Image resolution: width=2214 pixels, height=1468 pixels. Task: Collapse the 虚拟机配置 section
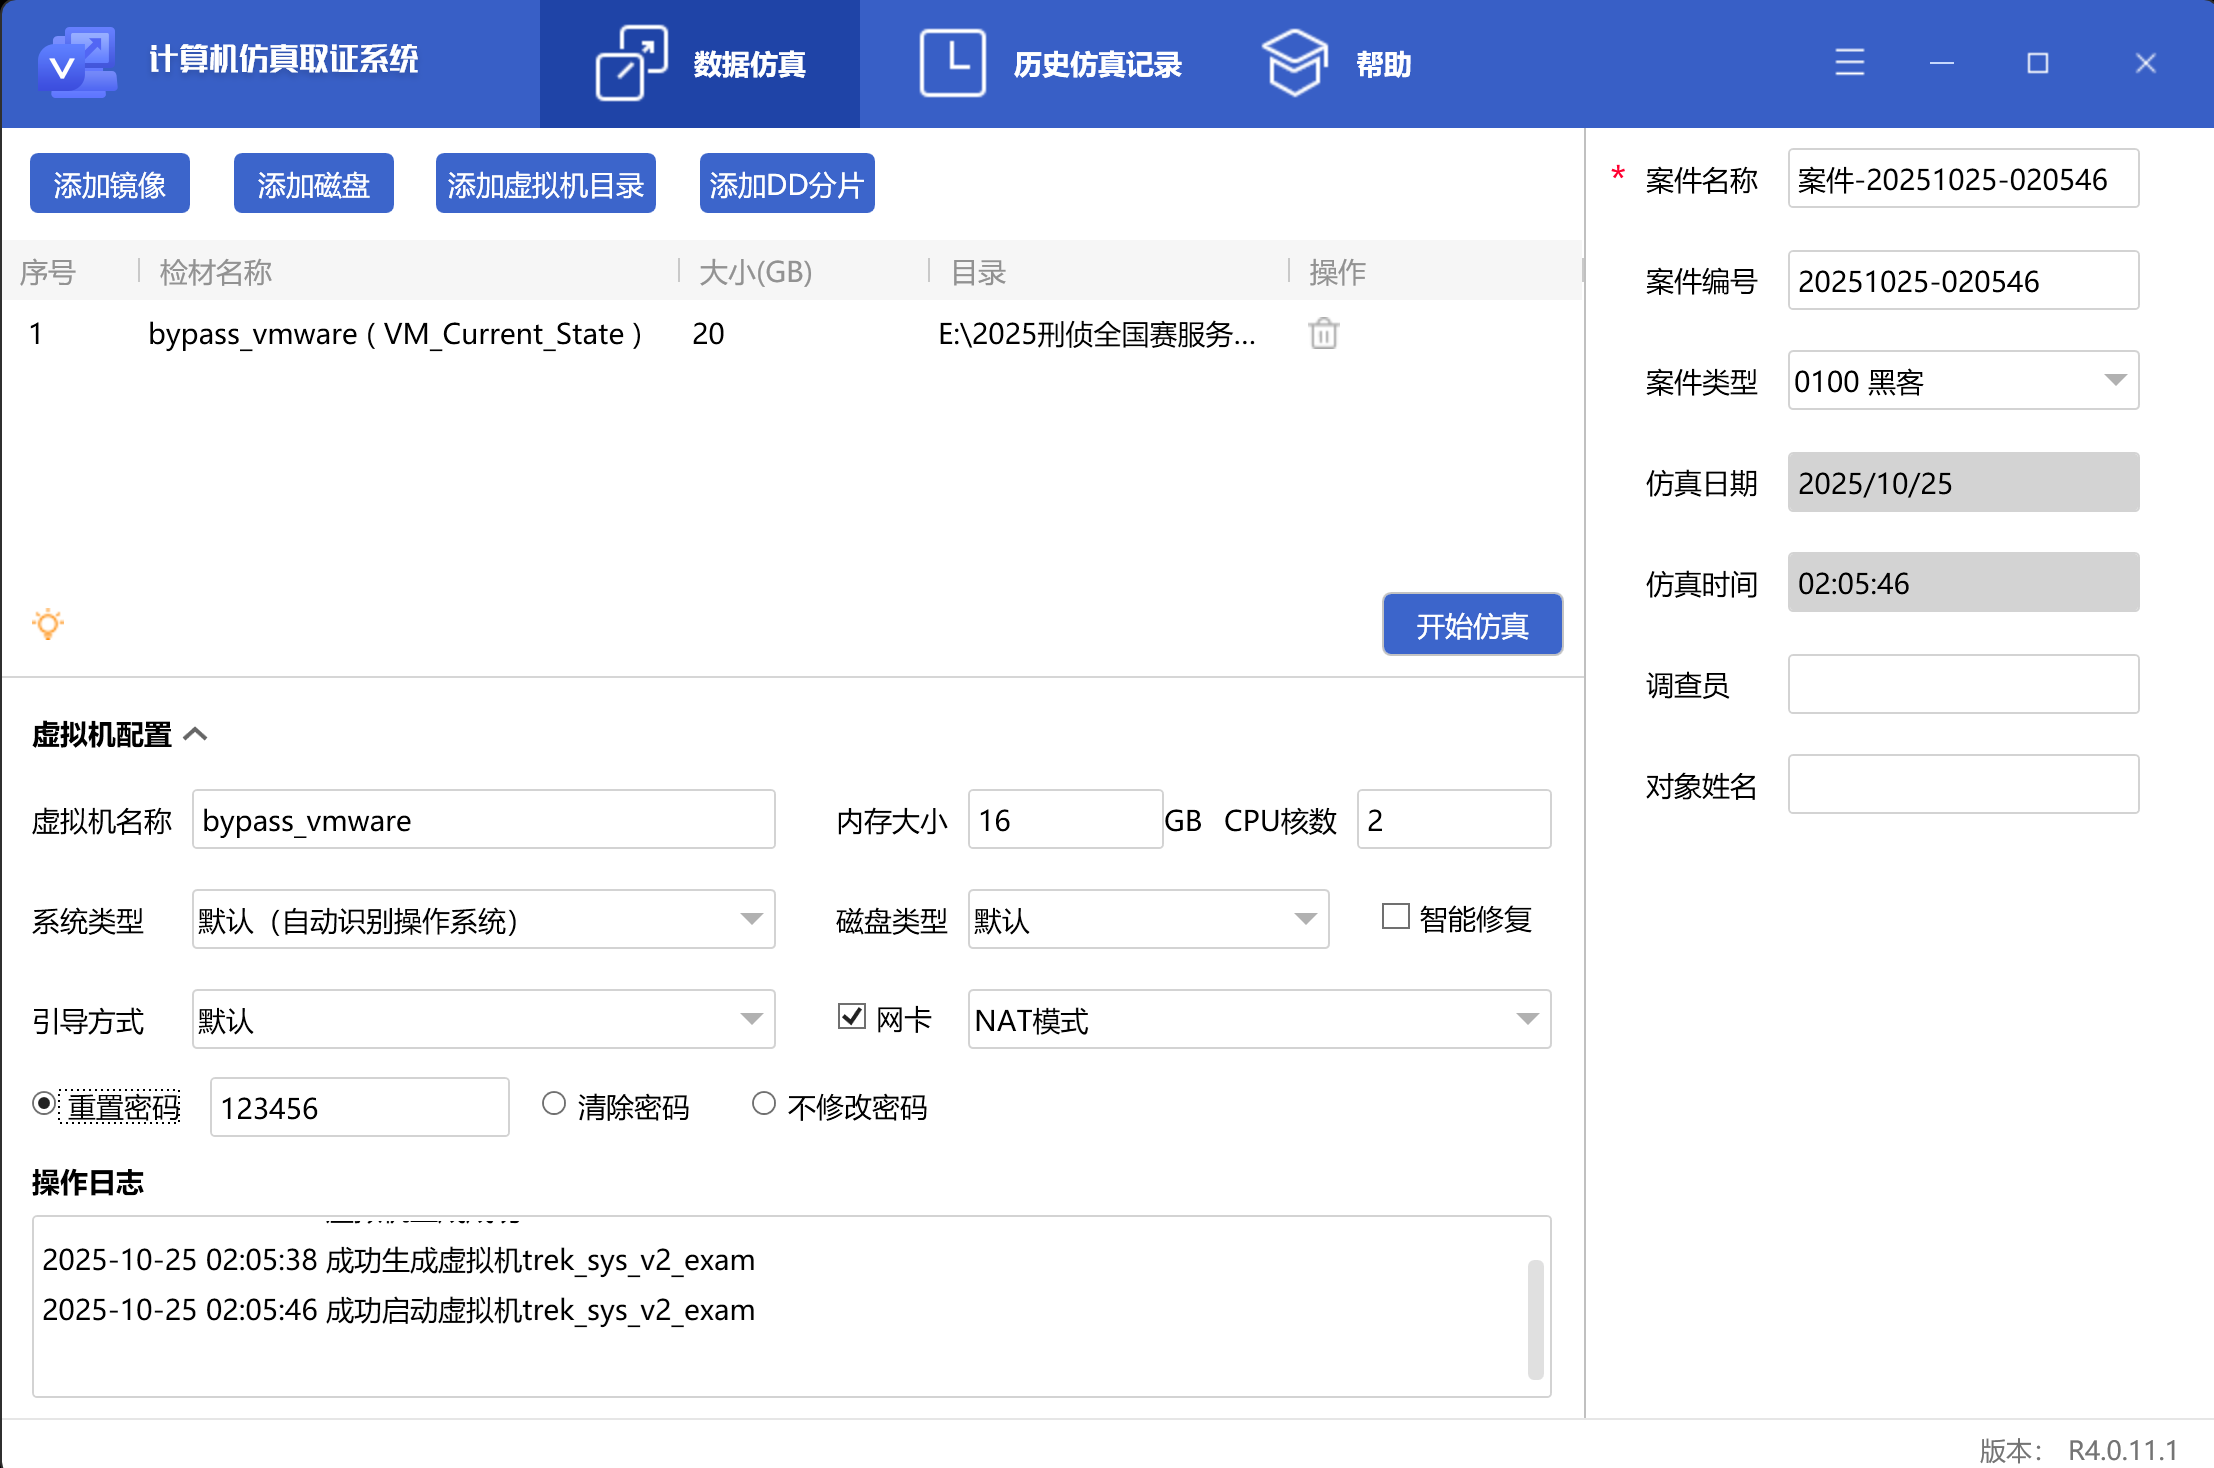[196, 735]
